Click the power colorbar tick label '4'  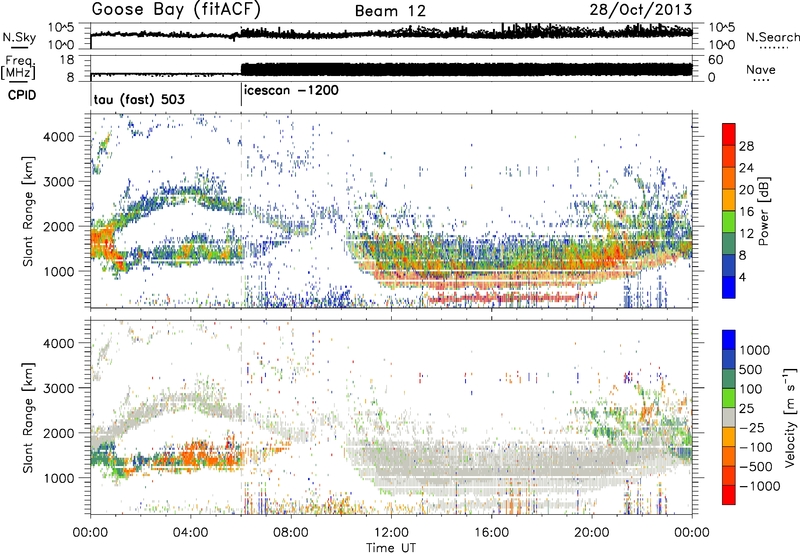[x=742, y=277]
